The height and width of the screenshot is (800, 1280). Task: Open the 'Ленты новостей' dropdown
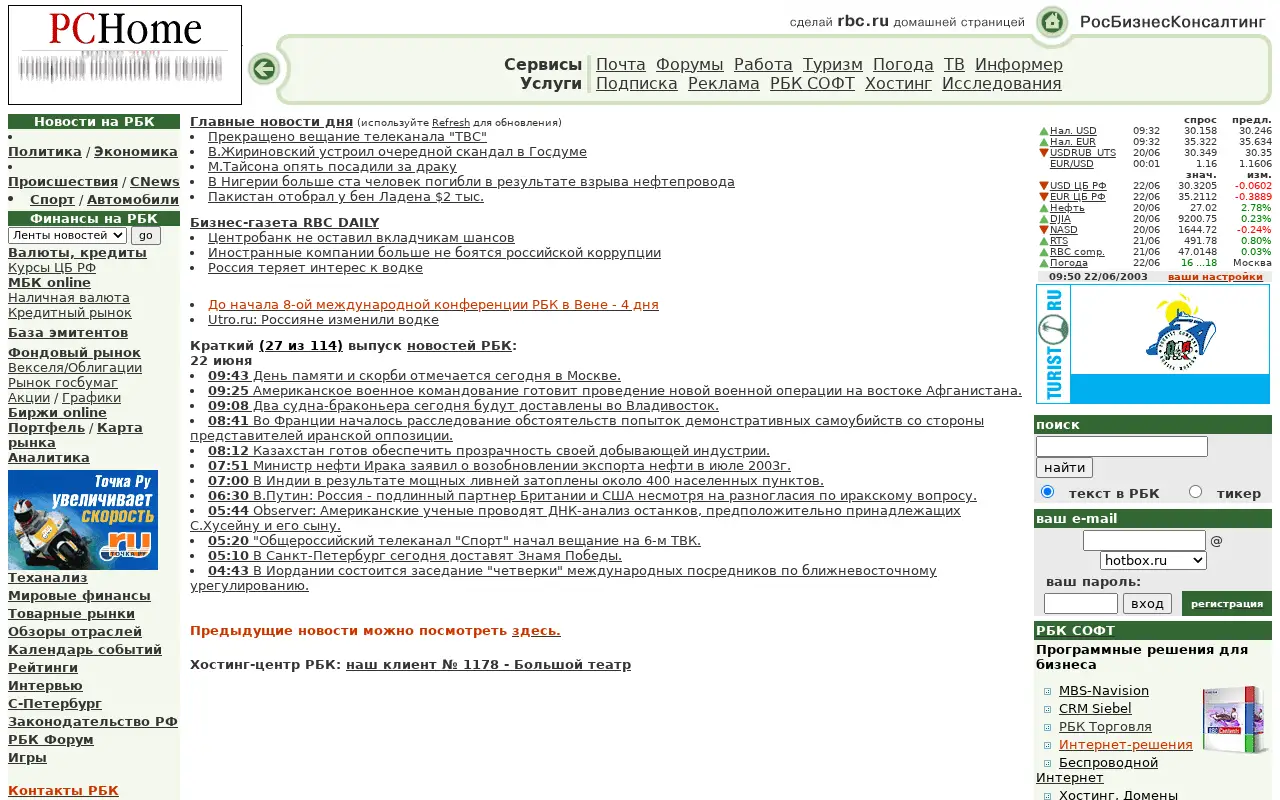[68, 235]
